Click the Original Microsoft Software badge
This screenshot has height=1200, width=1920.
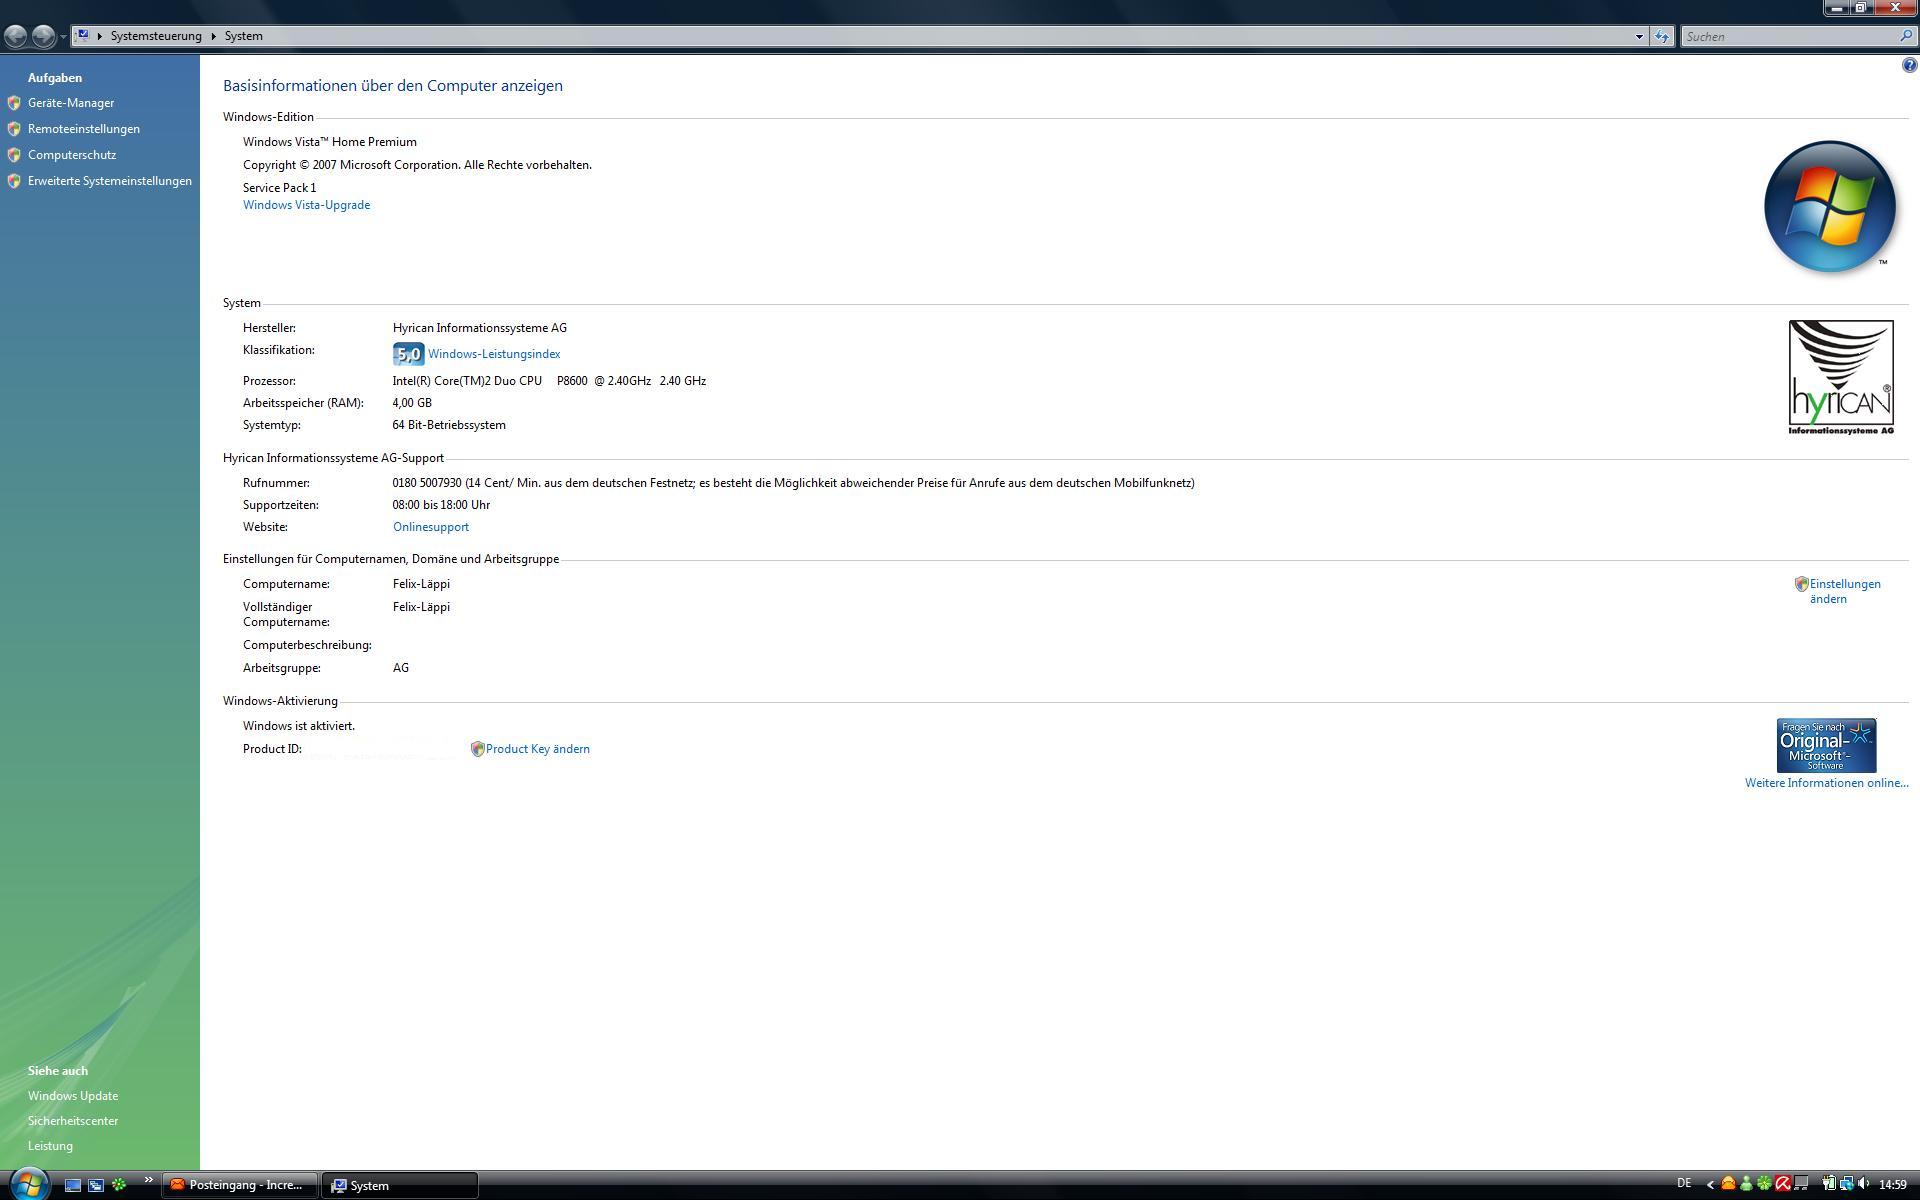1826,745
